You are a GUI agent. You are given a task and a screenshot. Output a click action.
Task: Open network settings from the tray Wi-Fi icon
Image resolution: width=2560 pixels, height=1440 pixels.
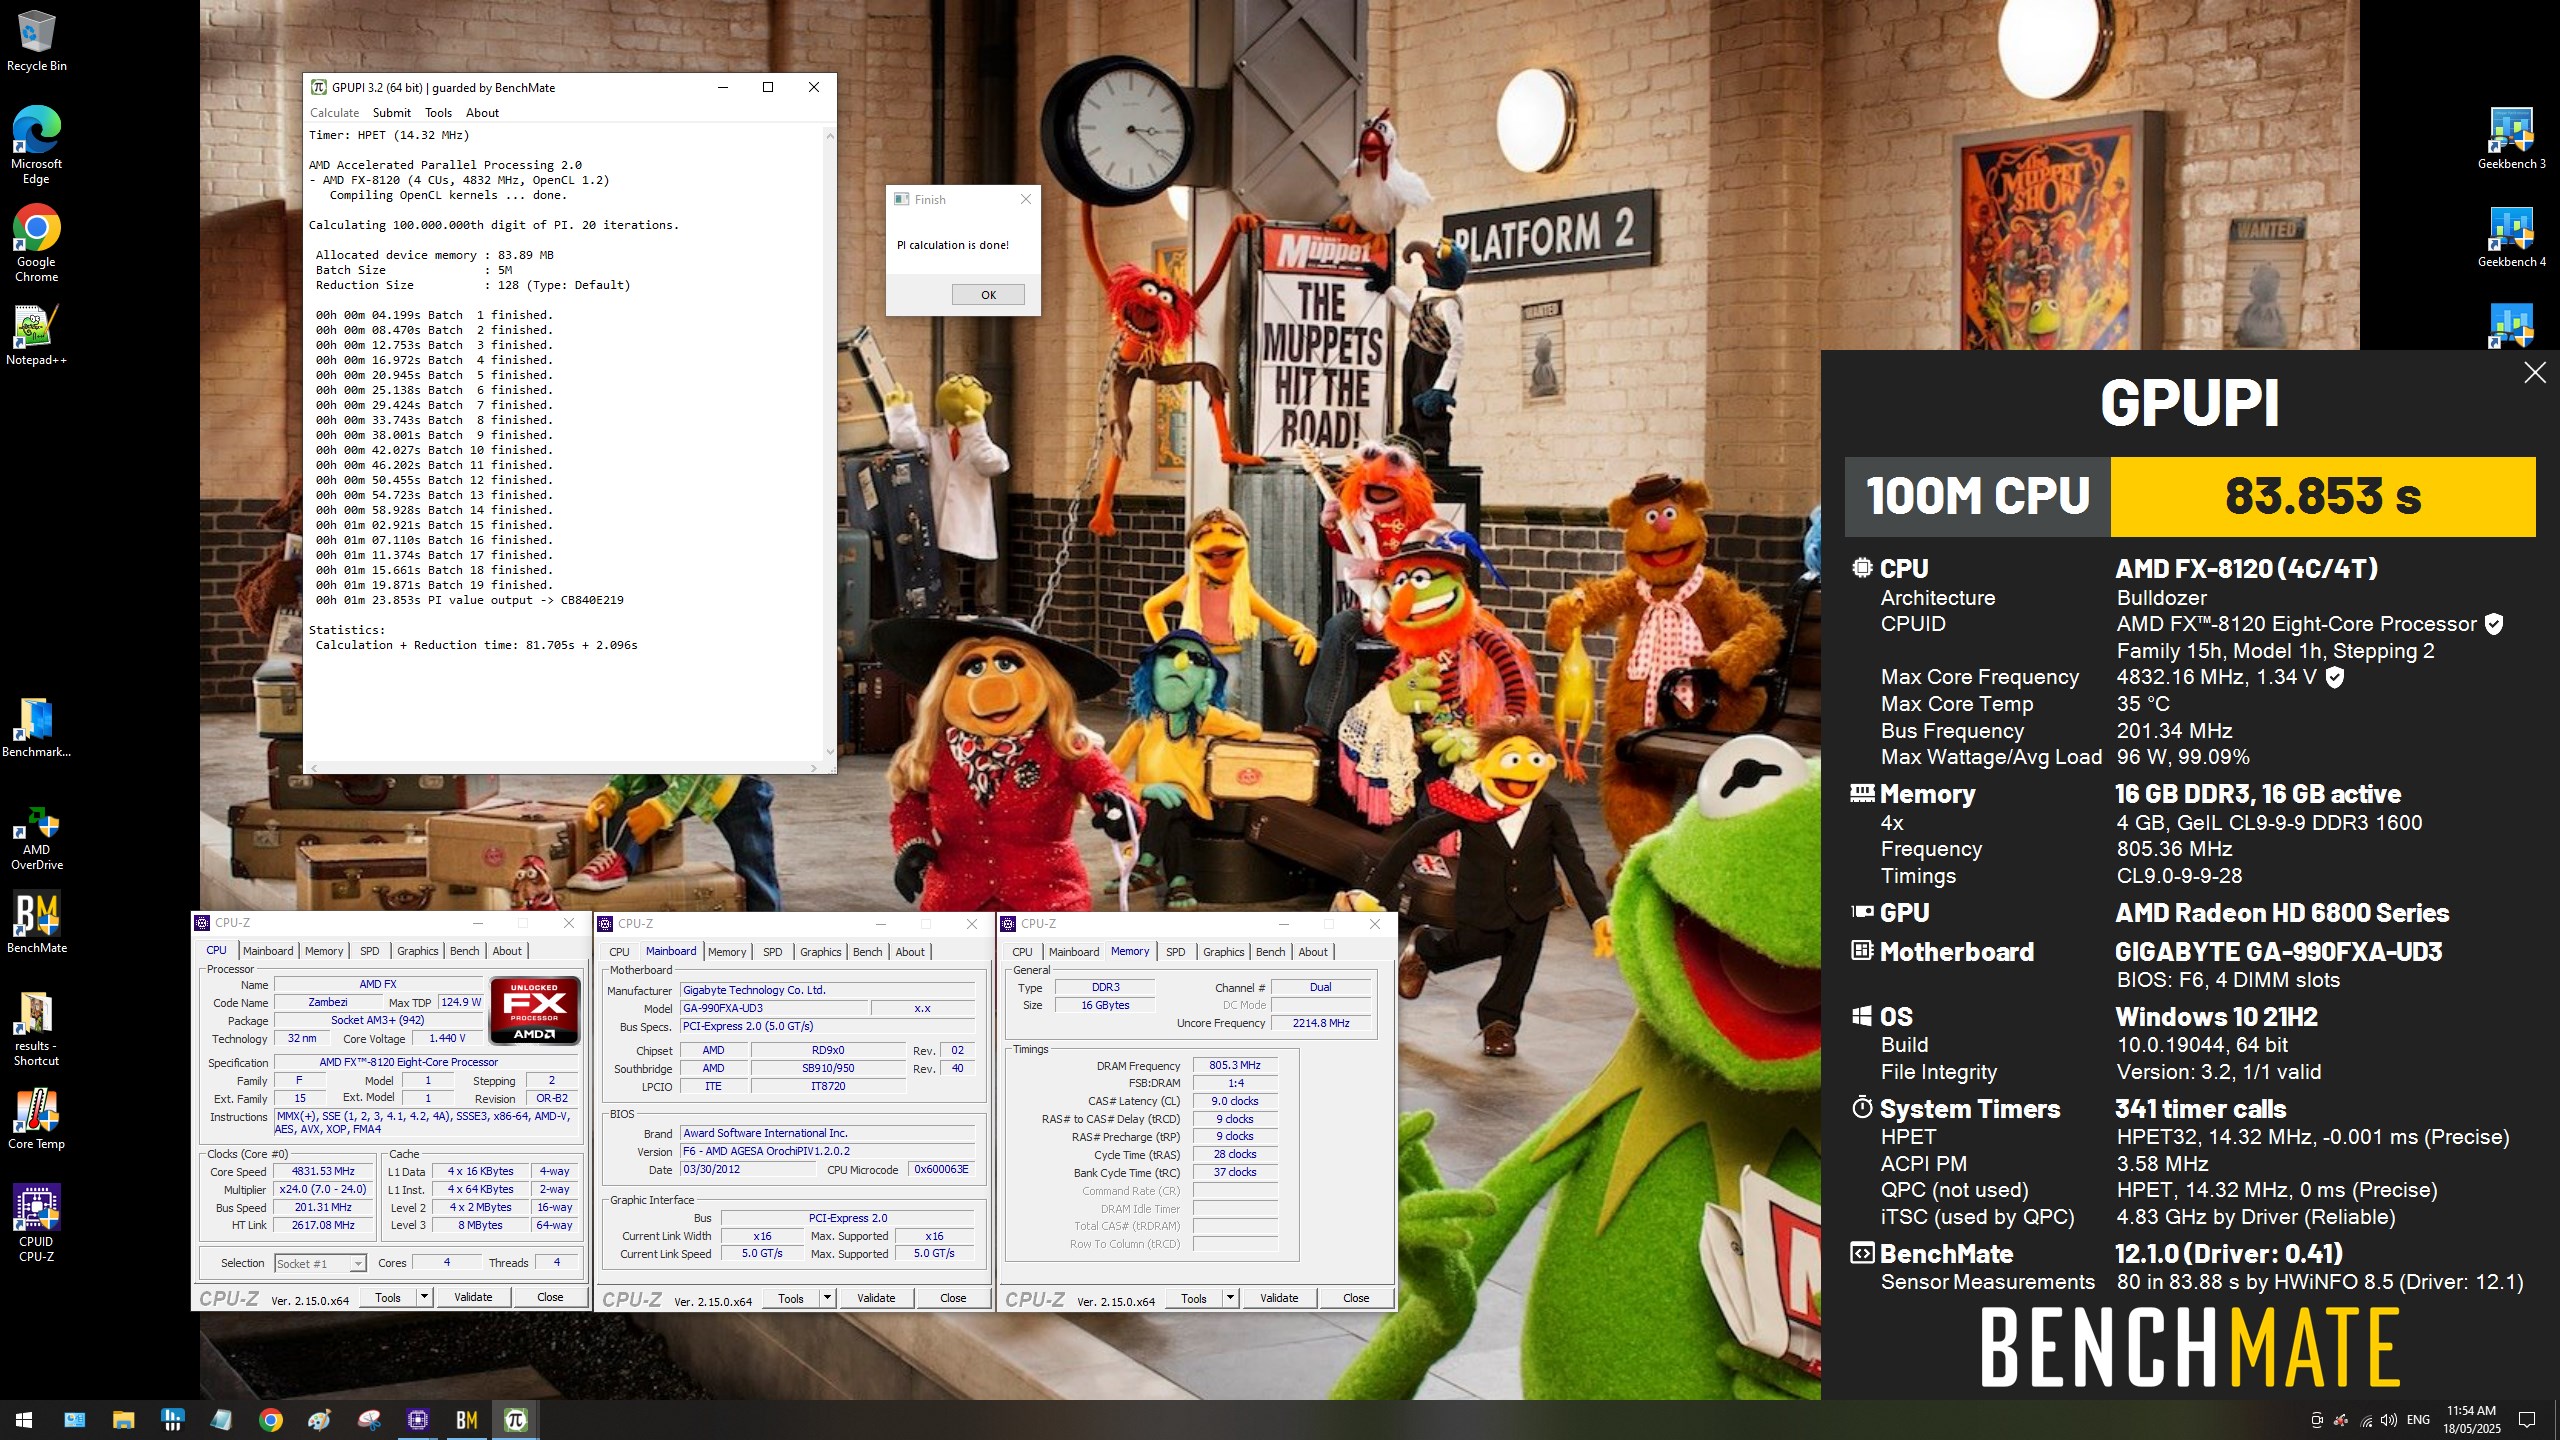(2365, 1420)
